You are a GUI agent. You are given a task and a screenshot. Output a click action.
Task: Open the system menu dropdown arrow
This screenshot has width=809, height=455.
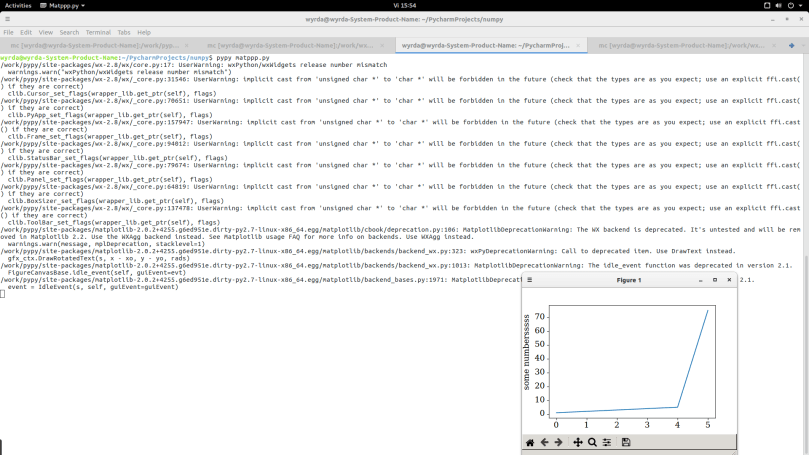(x=801, y=5)
